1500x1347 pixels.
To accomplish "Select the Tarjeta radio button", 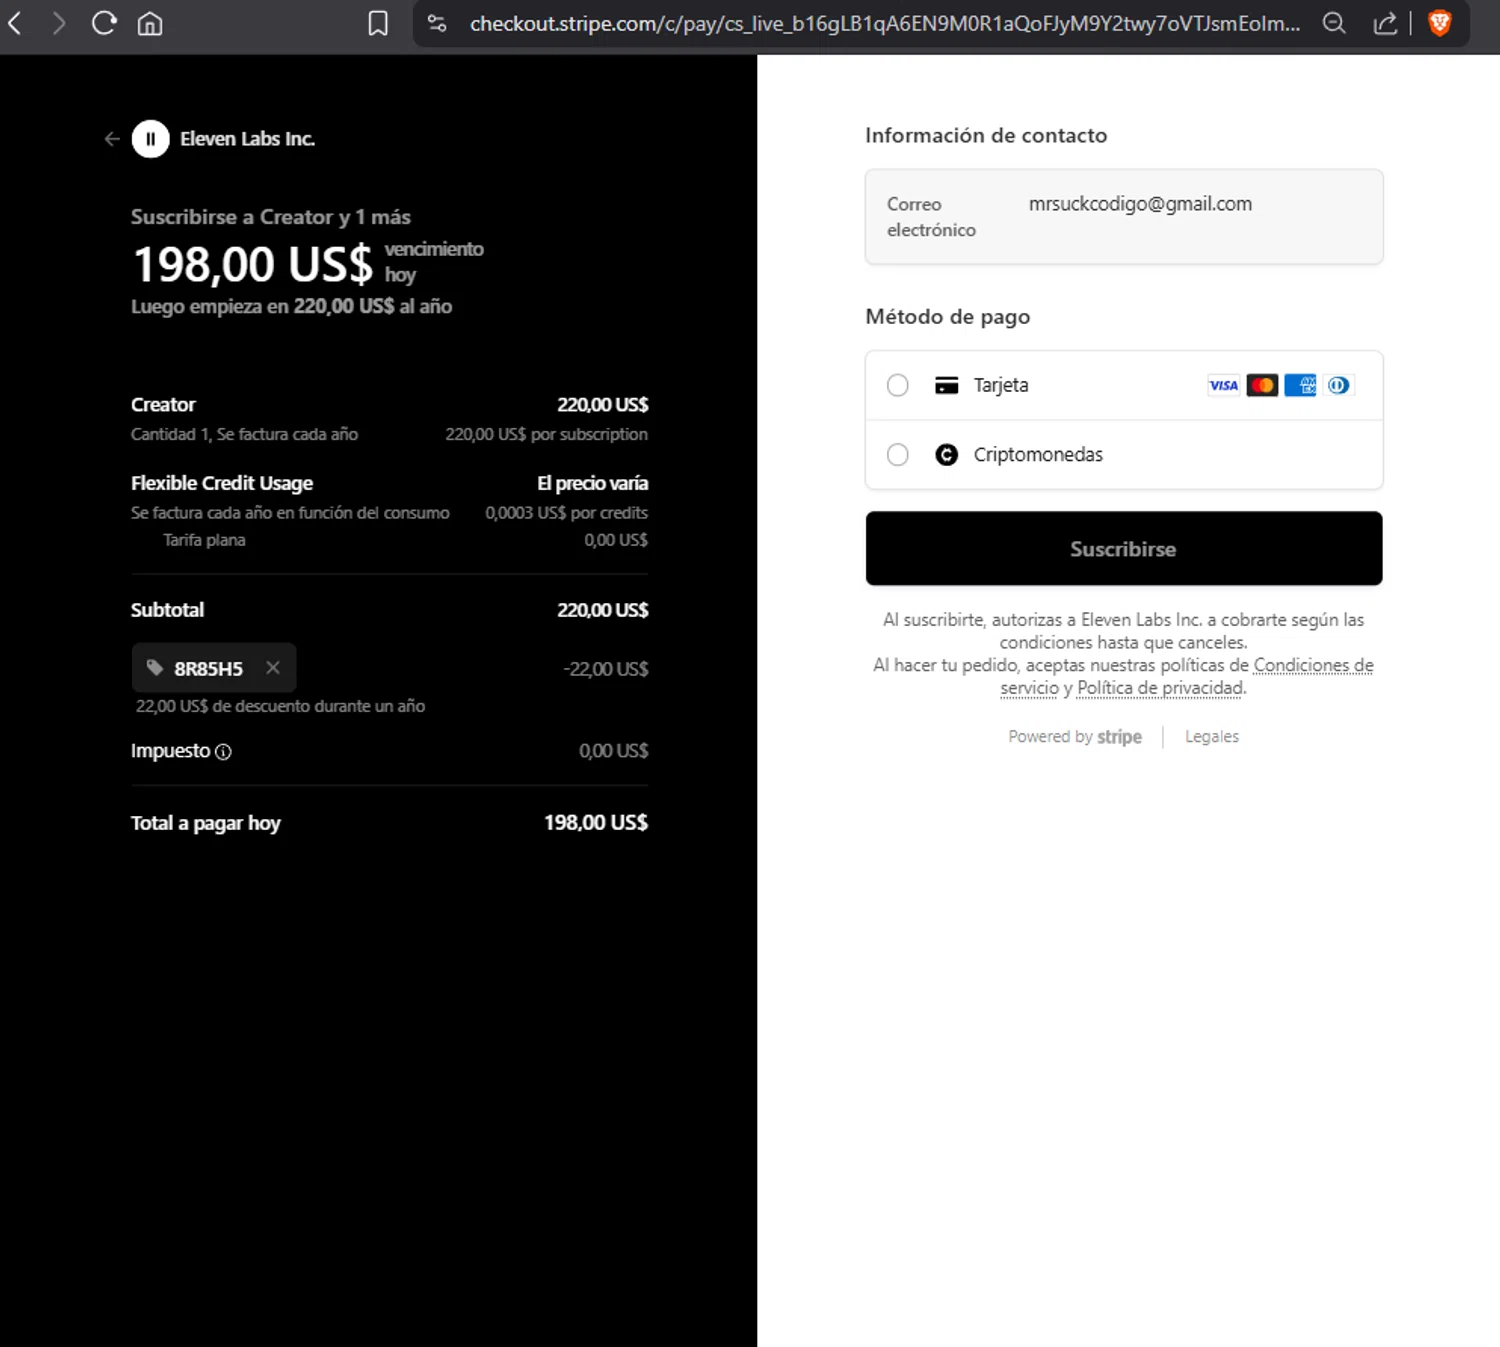I will [x=898, y=385].
